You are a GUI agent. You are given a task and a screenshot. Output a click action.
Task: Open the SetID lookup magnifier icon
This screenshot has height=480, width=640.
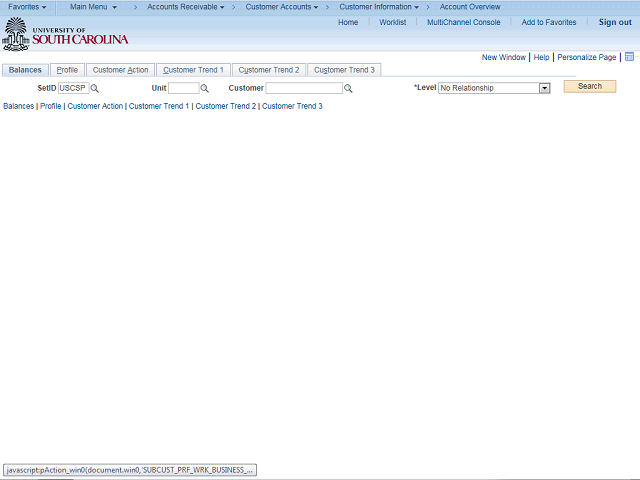point(95,89)
